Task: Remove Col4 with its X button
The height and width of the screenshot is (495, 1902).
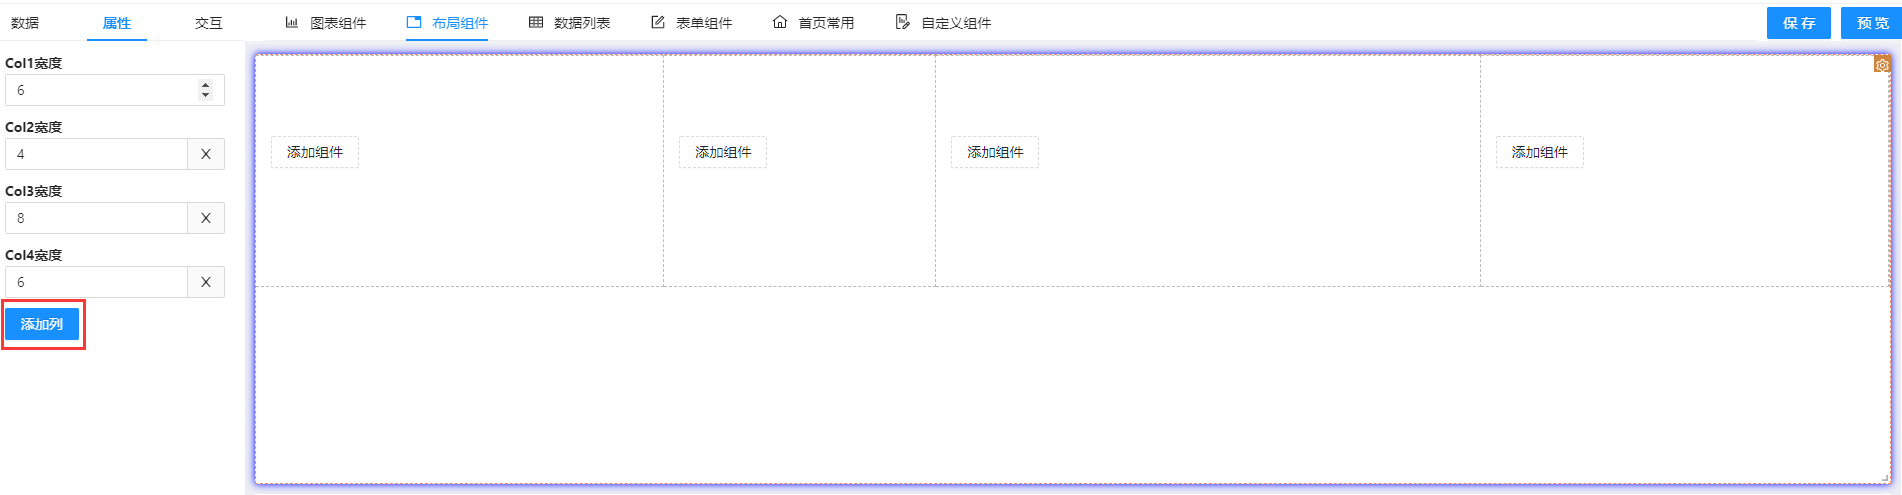Action: (206, 282)
